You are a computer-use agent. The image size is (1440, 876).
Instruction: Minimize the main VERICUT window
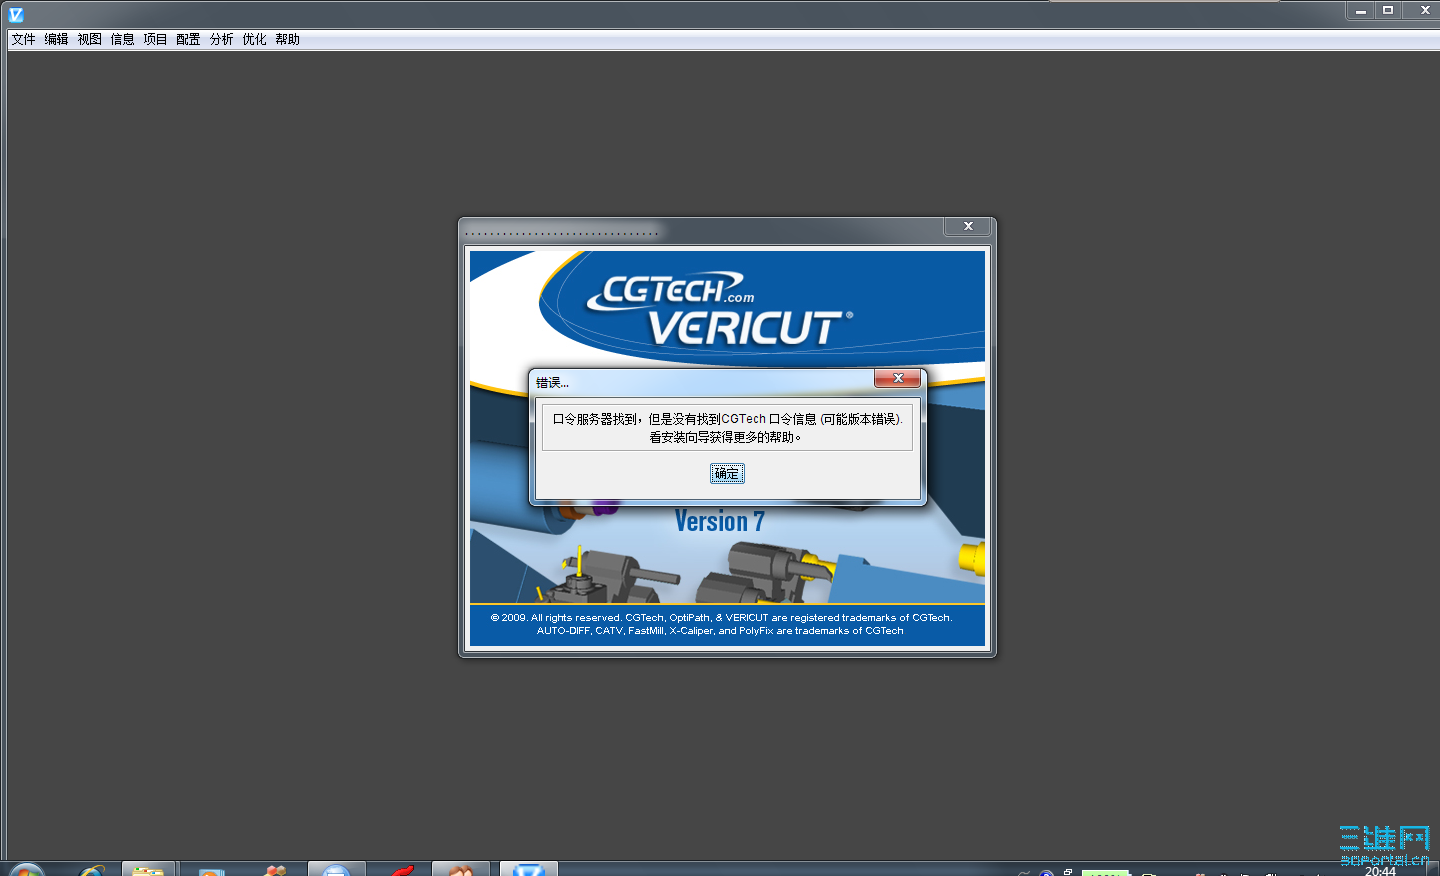[x=1360, y=10]
